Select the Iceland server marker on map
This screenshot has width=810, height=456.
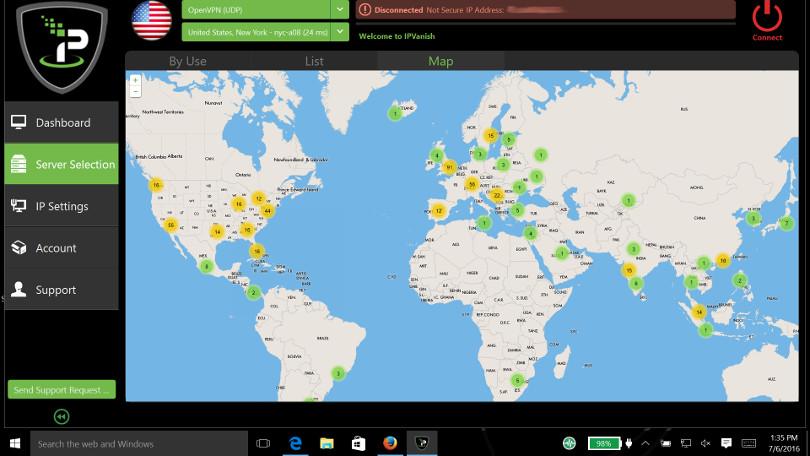click(395, 114)
